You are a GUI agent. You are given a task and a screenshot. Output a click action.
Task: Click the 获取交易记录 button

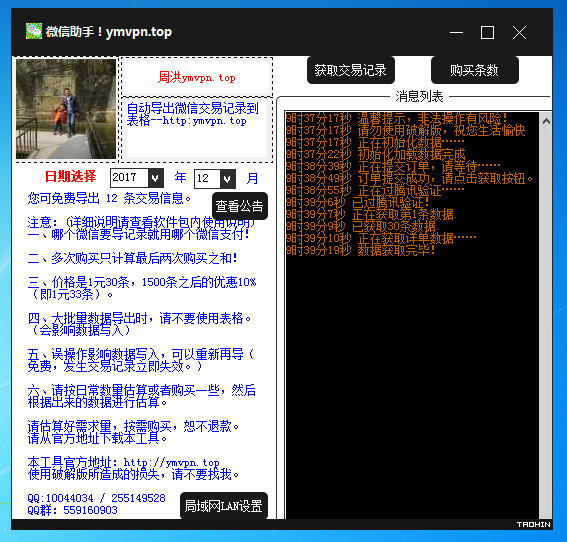point(350,70)
